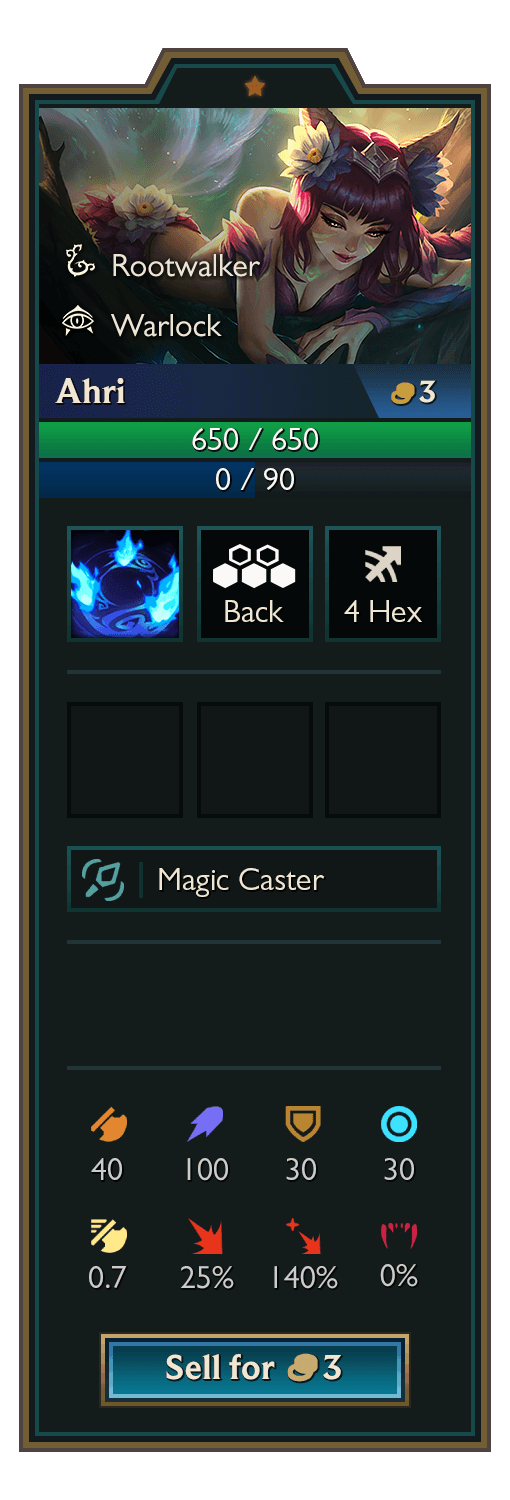
Task: Click the 4 Hex range tile
Action: (x=383, y=584)
